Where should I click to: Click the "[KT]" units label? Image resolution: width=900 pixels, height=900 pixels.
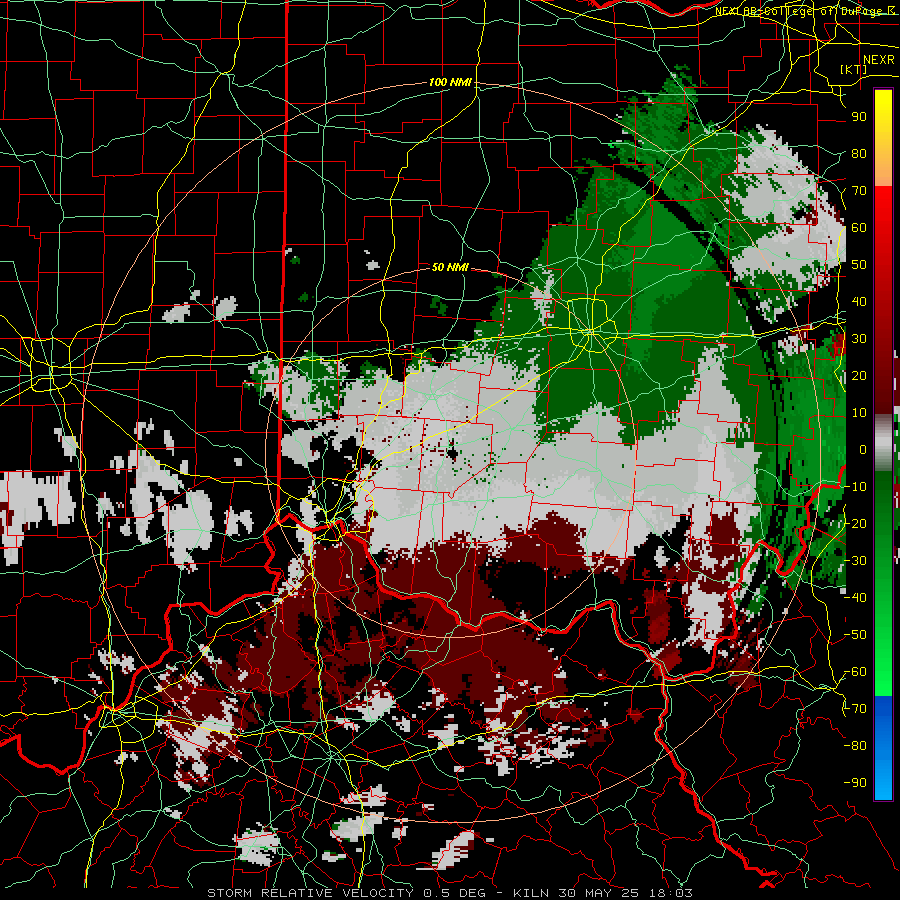click(854, 69)
